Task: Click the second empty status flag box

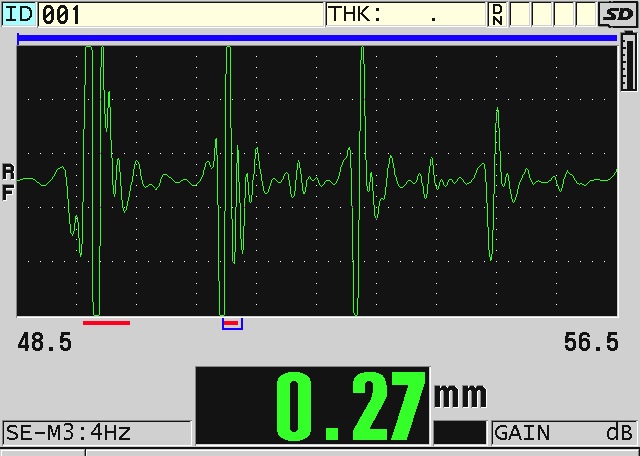Action: pyautogui.click(x=543, y=14)
